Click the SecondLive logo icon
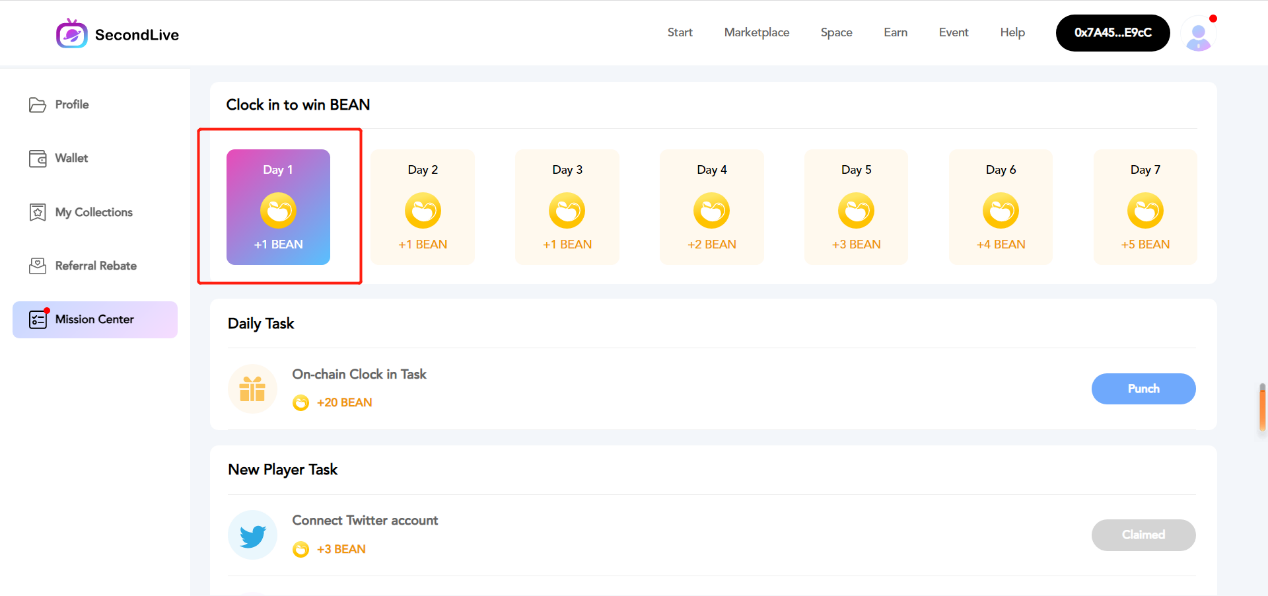 click(72, 34)
